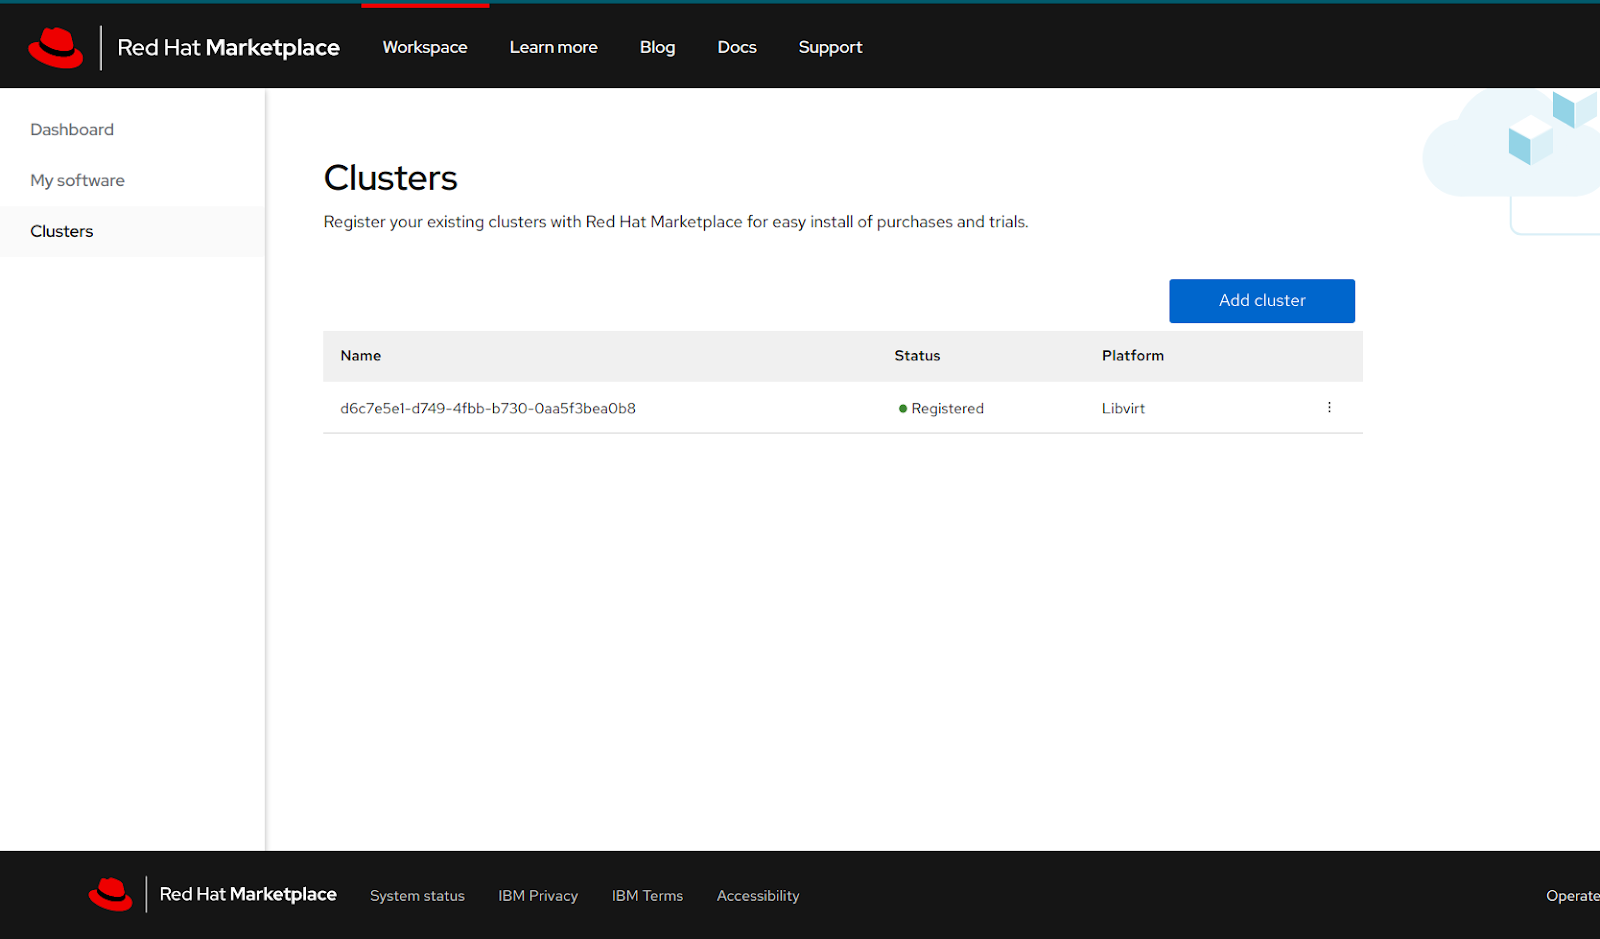Open the IBM Terms footer link

647,896
